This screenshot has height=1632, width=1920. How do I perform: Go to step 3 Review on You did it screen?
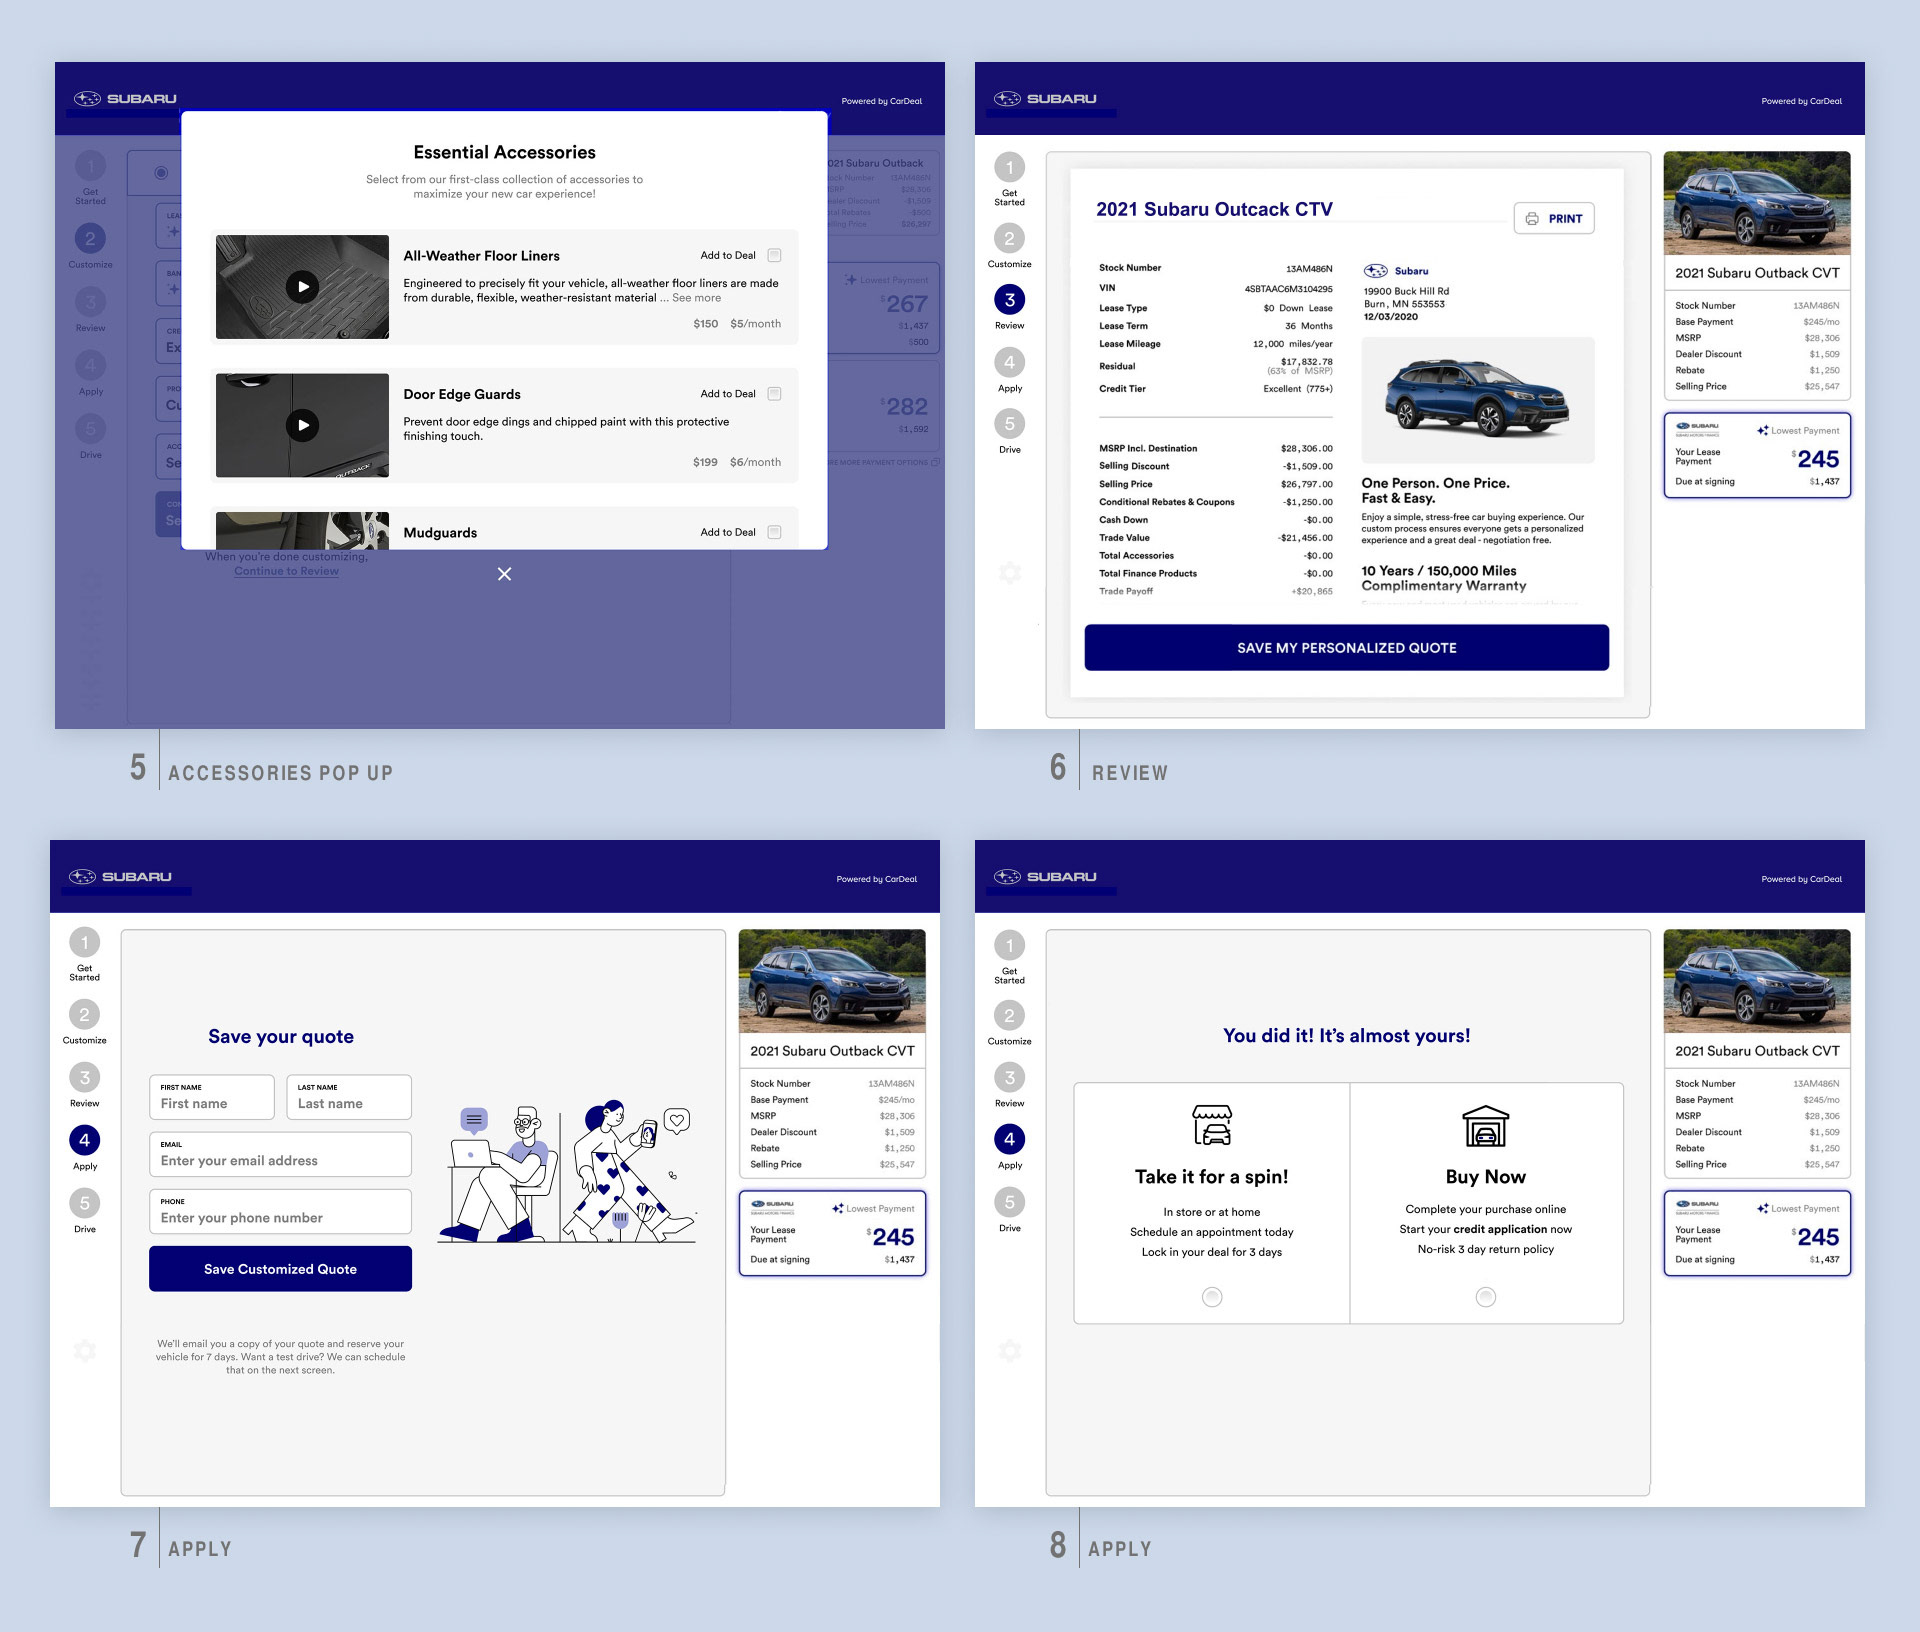[x=1009, y=1077]
